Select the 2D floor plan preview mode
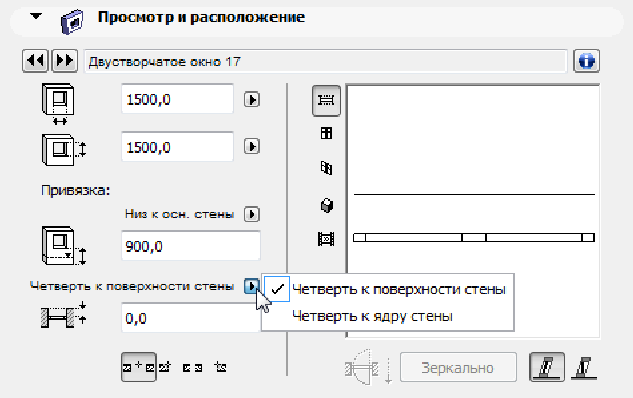Screen dimensions: 633x398 (326, 101)
